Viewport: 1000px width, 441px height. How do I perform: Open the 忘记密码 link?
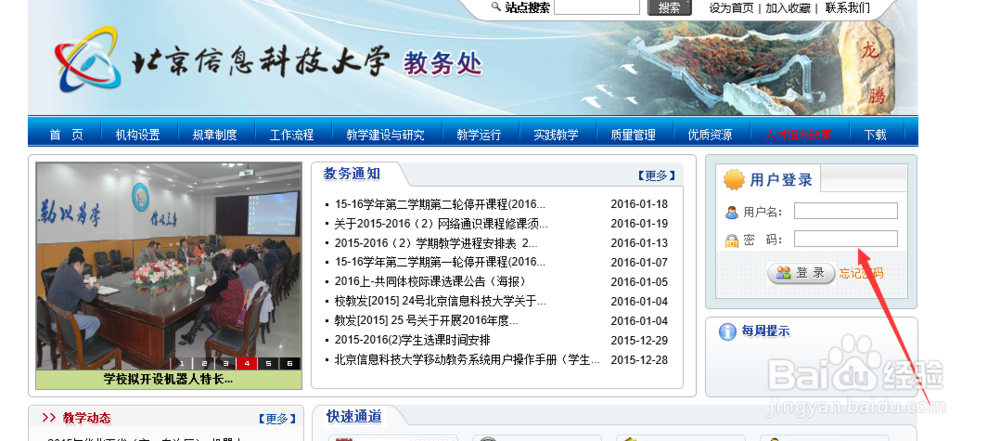tap(861, 273)
